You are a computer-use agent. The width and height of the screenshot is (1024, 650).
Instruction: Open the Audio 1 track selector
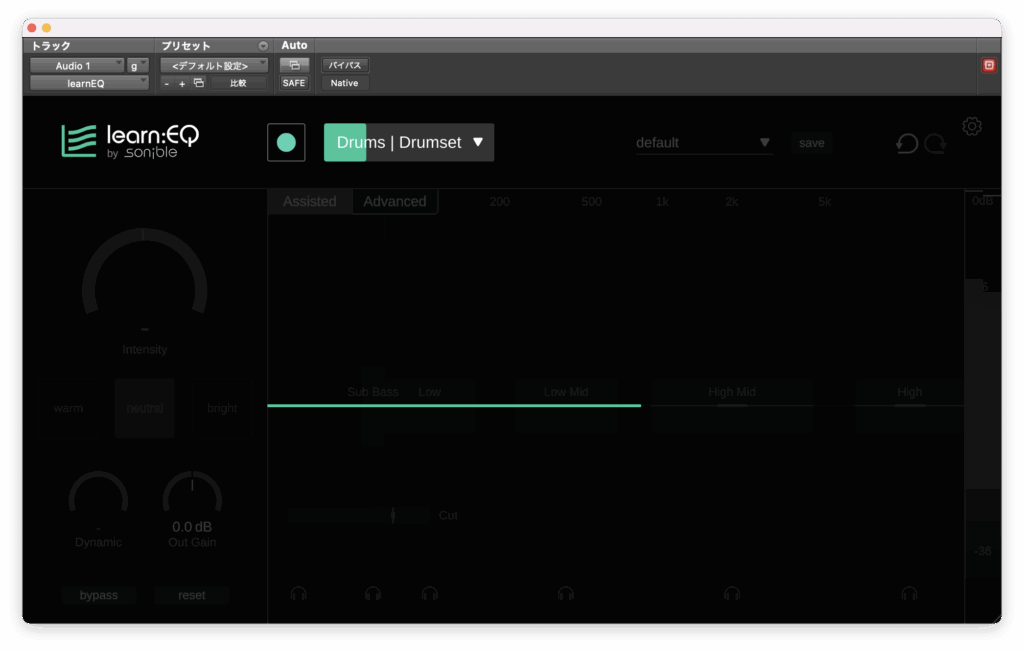77,65
